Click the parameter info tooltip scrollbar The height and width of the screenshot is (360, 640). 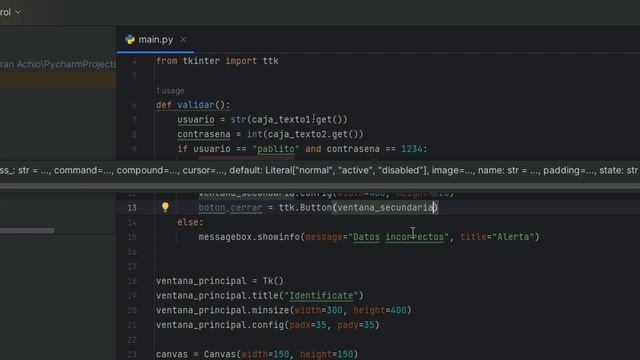tap(320, 186)
